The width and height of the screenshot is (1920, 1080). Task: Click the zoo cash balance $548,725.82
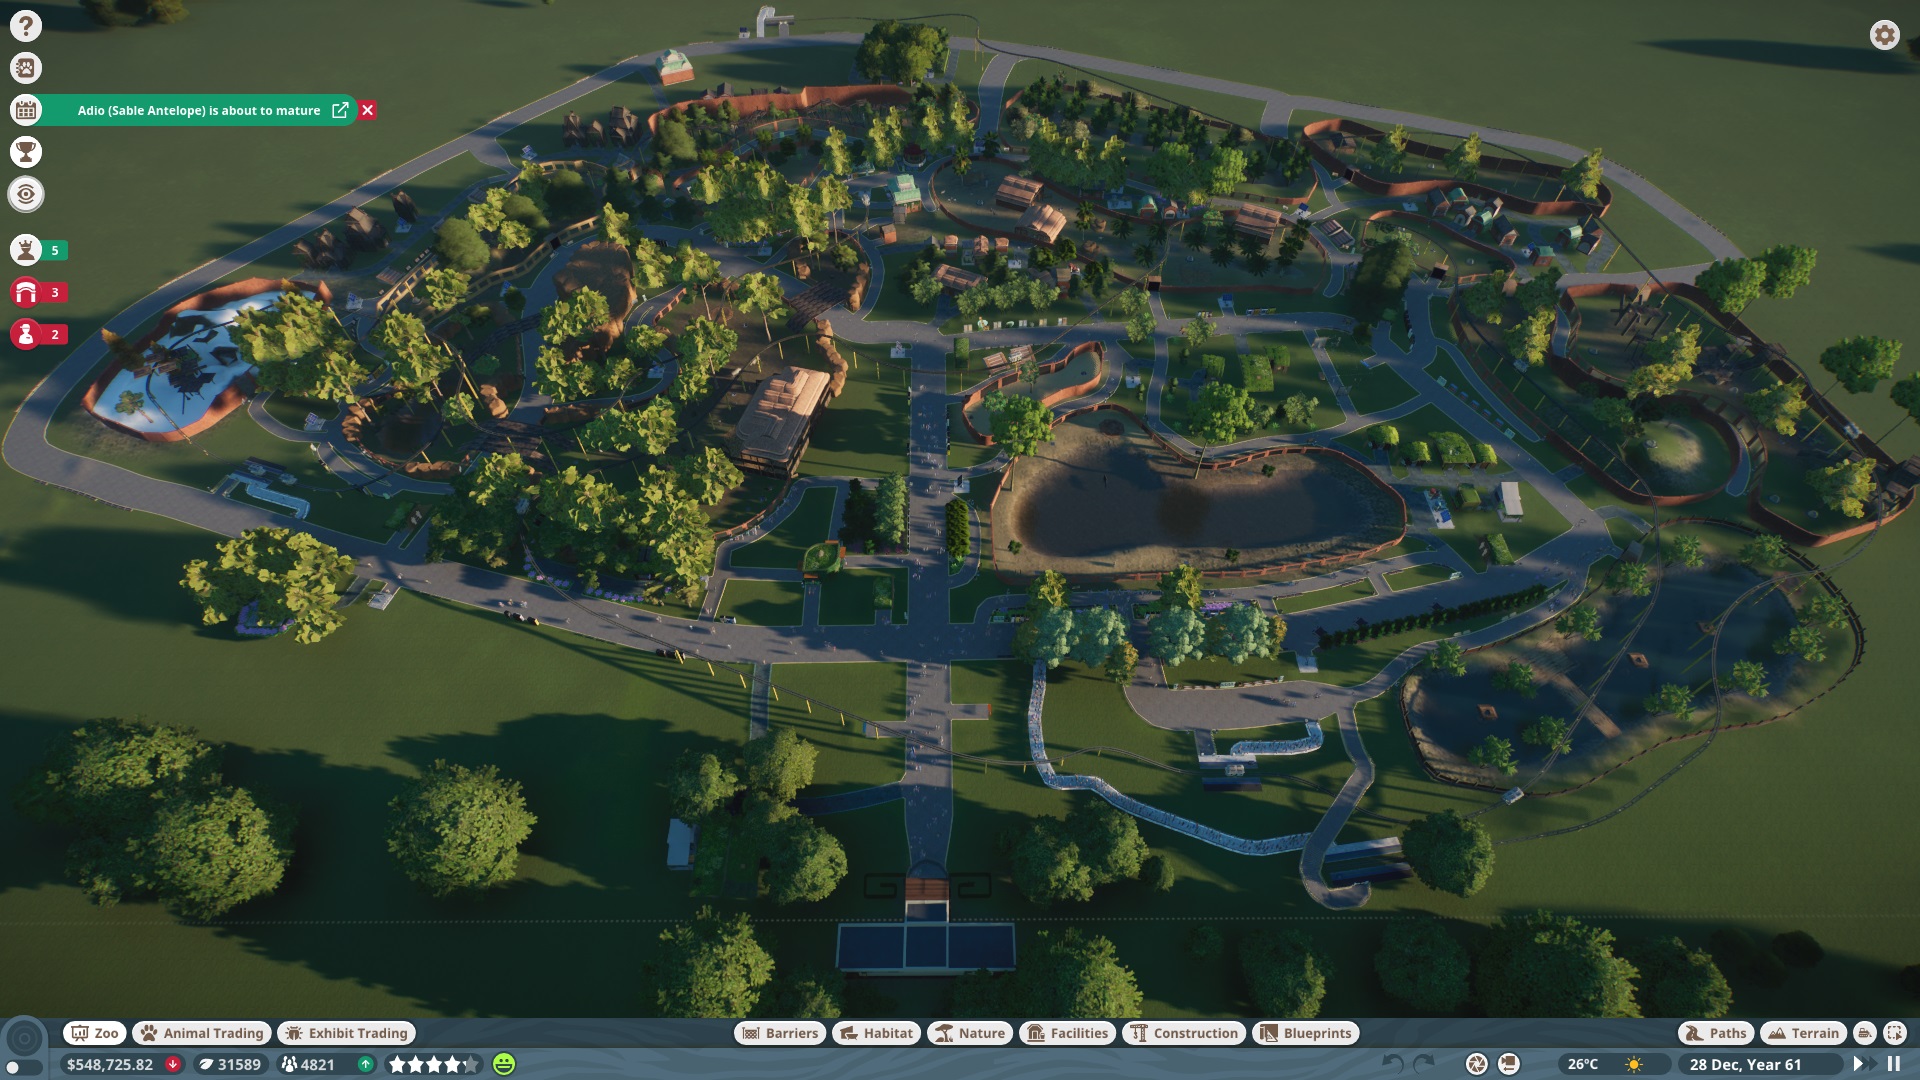coord(110,1064)
